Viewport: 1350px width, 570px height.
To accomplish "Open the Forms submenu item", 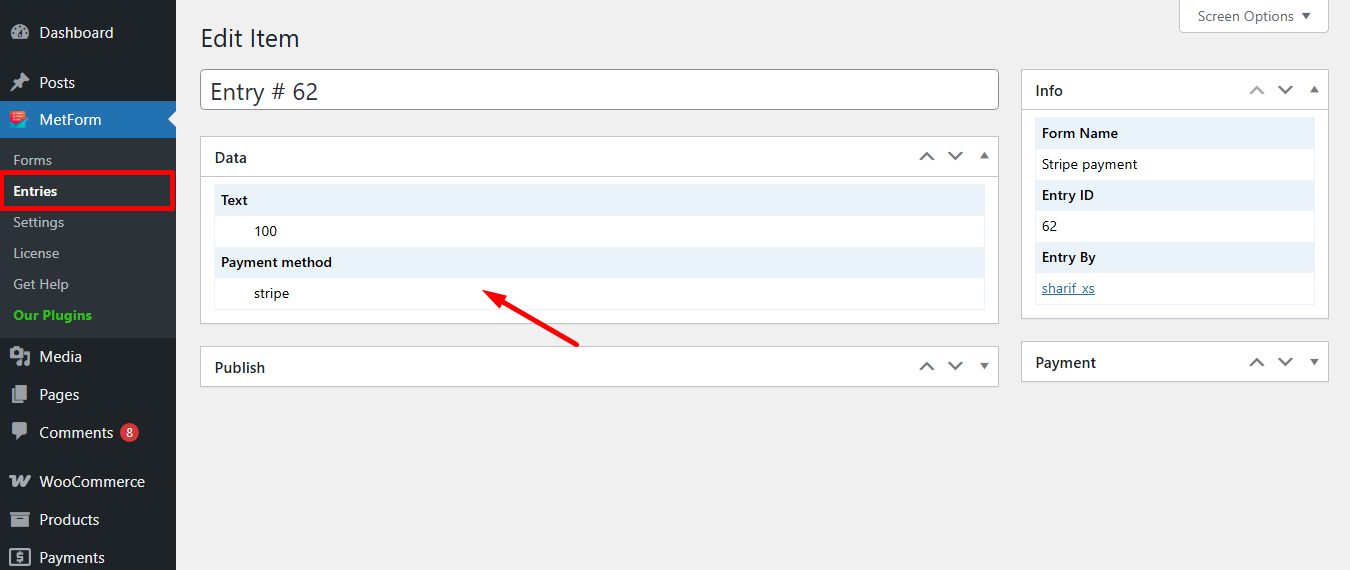I will pyautogui.click(x=33, y=160).
